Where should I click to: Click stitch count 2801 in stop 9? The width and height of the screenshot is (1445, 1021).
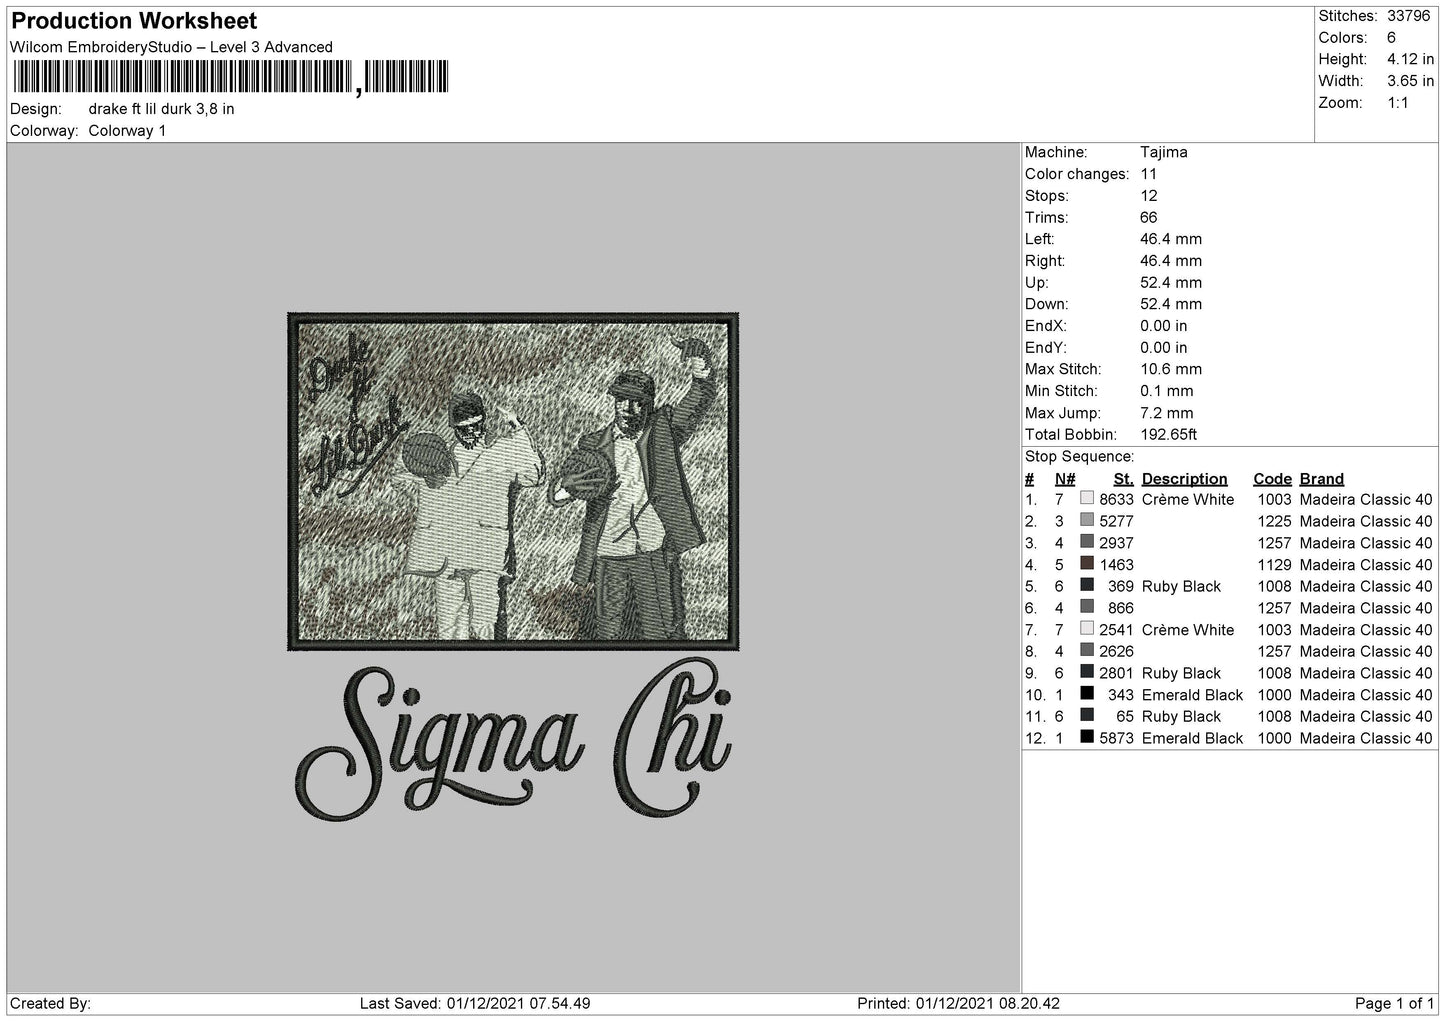pyautogui.click(x=1116, y=673)
